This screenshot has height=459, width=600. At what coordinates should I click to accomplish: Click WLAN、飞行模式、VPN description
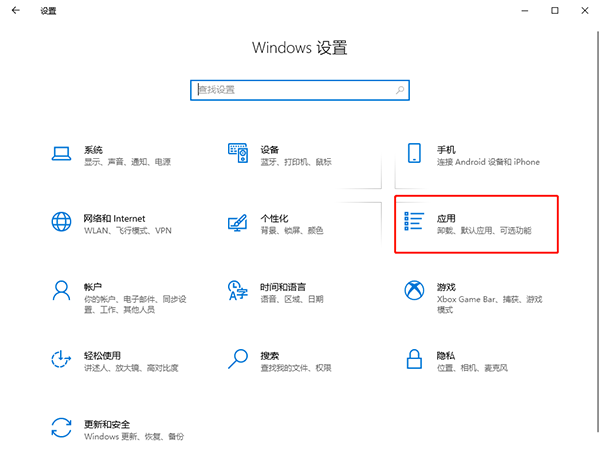tap(128, 231)
